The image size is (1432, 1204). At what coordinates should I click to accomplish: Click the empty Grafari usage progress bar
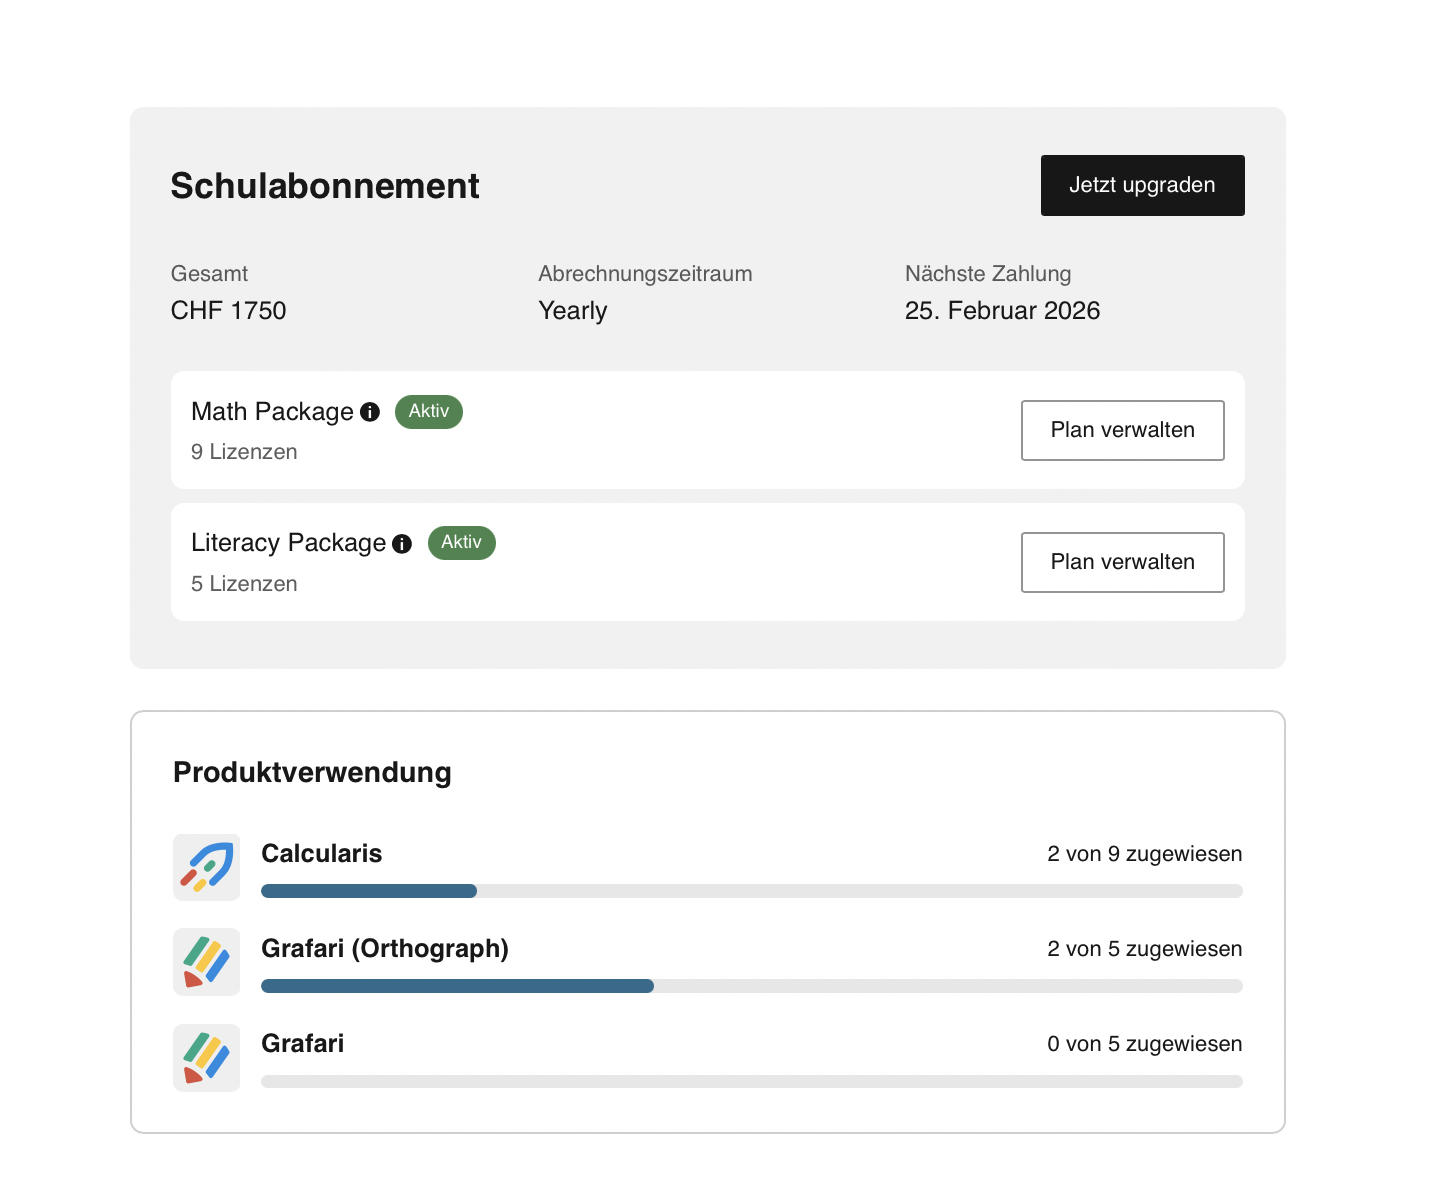tap(751, 1081)
